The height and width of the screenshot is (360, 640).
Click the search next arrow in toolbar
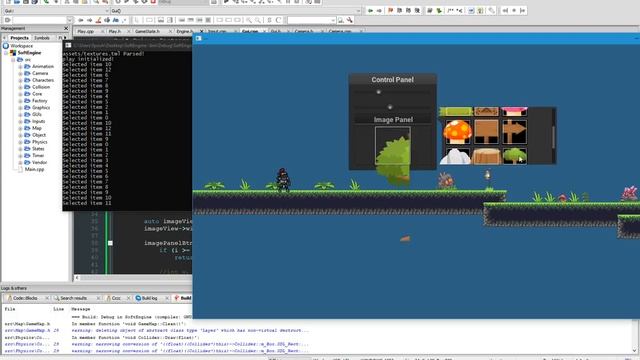point(89,20)
